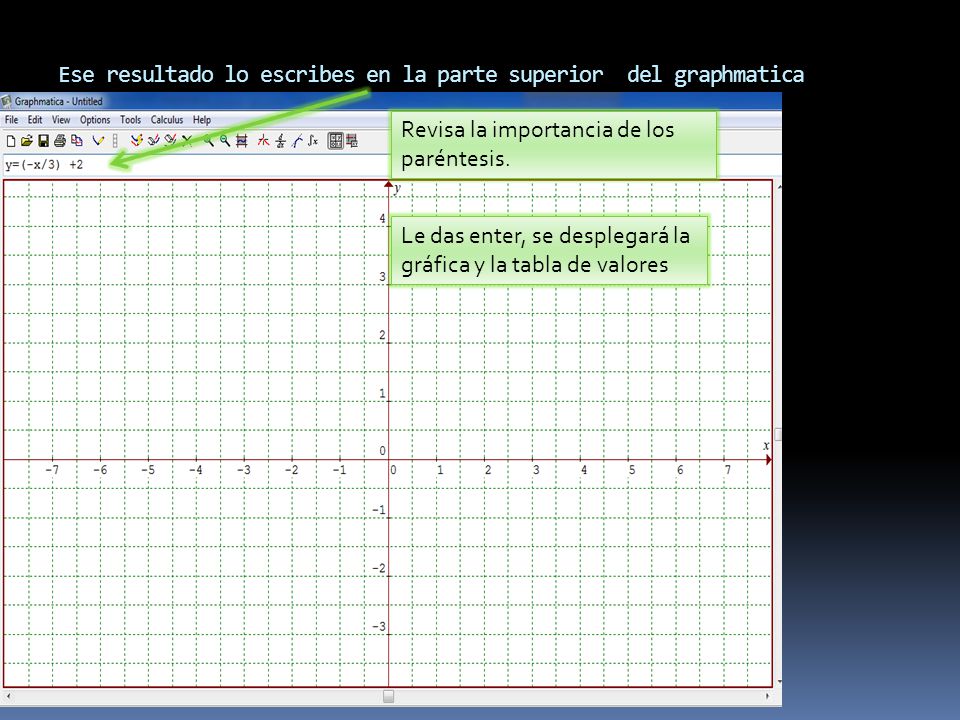Click the x-axis label -4
Screen dimensions: 960x720
tap(196, 470)
